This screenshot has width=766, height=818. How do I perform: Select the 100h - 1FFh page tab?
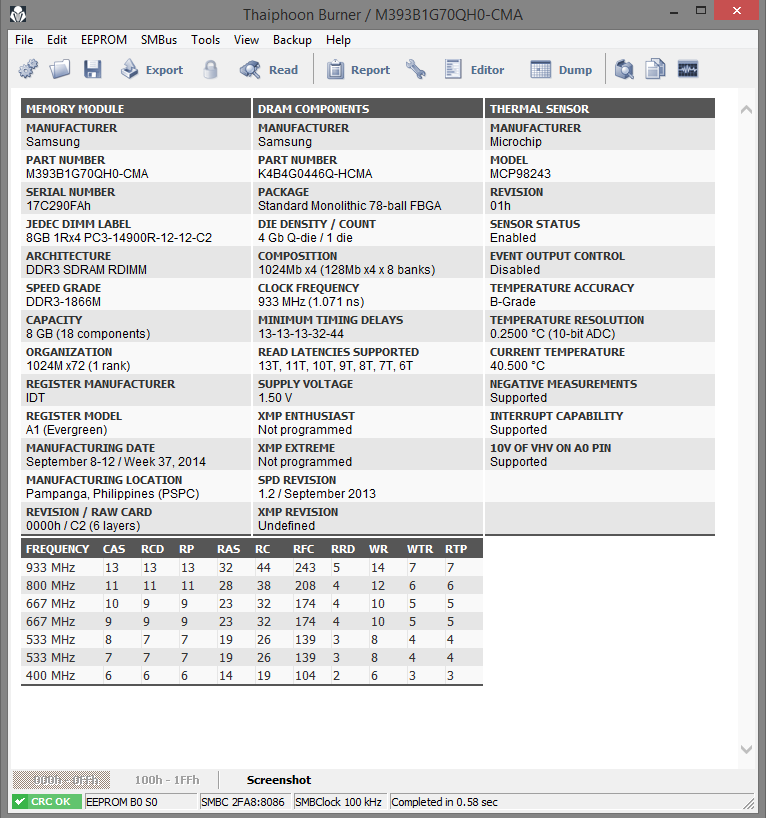[167, 780]
